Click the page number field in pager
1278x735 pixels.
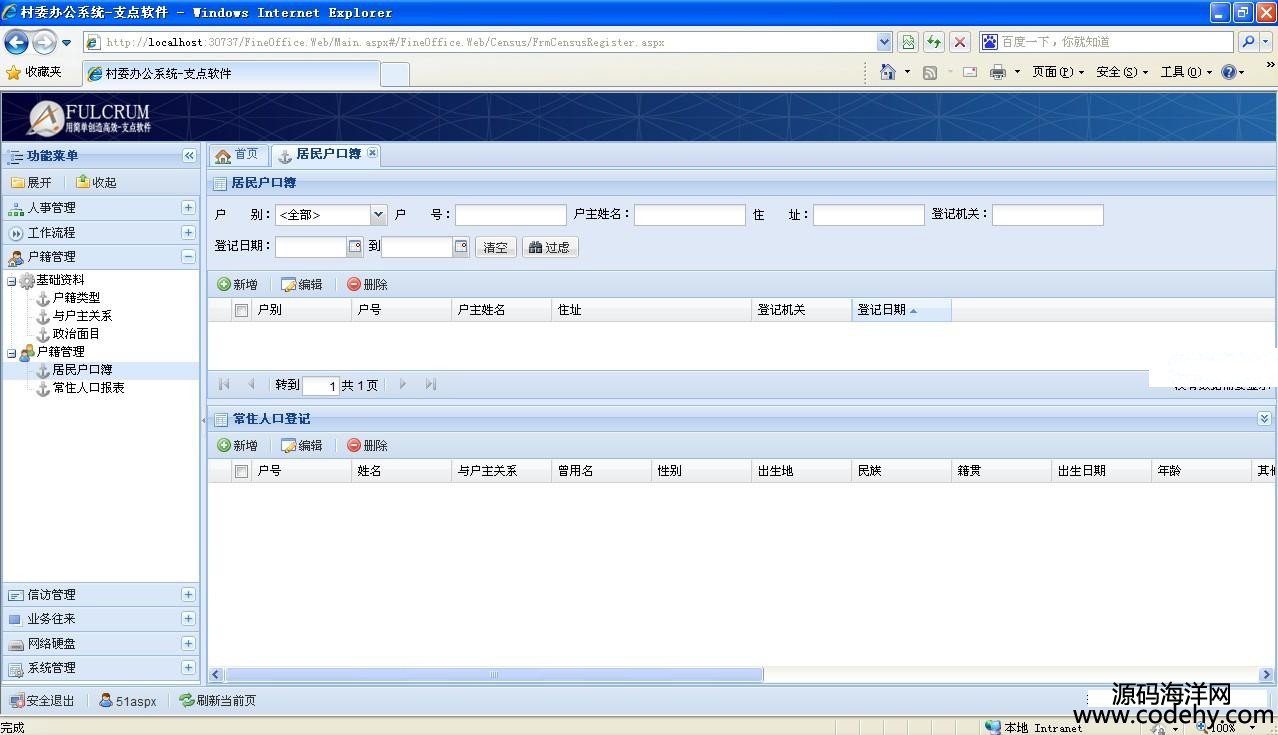(321, 385)
